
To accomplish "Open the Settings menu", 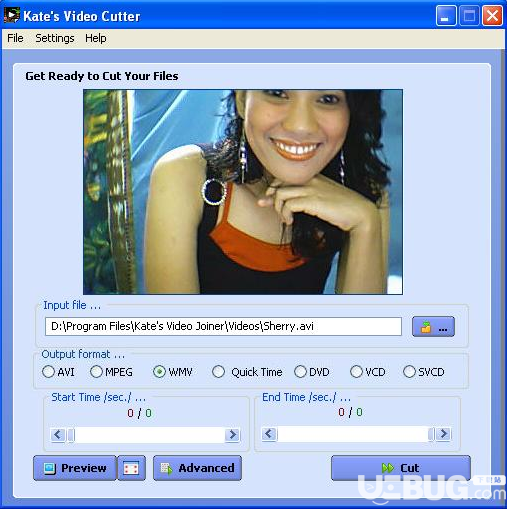I will 55,38.
